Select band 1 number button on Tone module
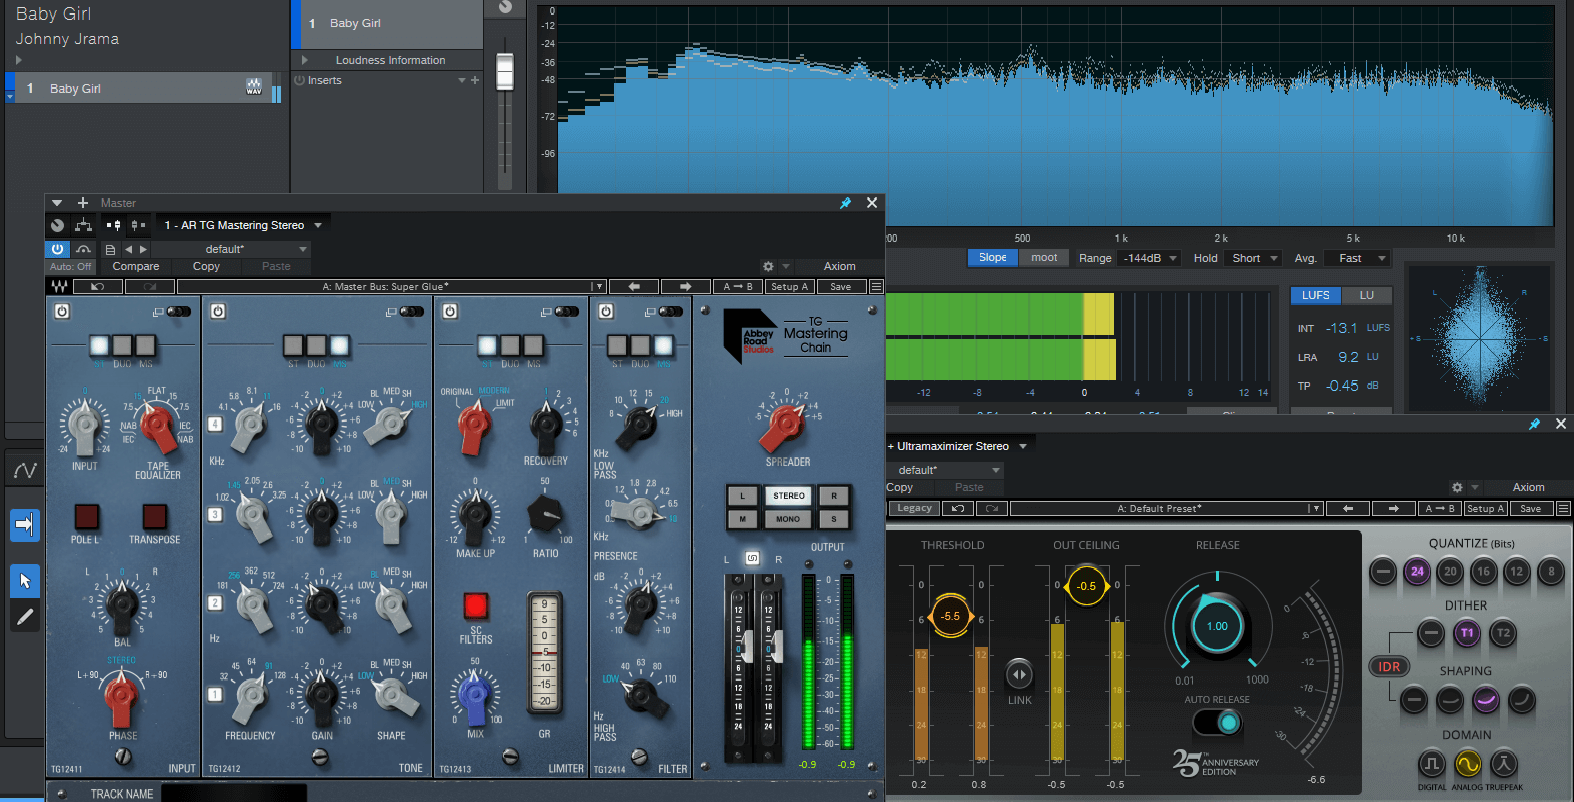 215,694
